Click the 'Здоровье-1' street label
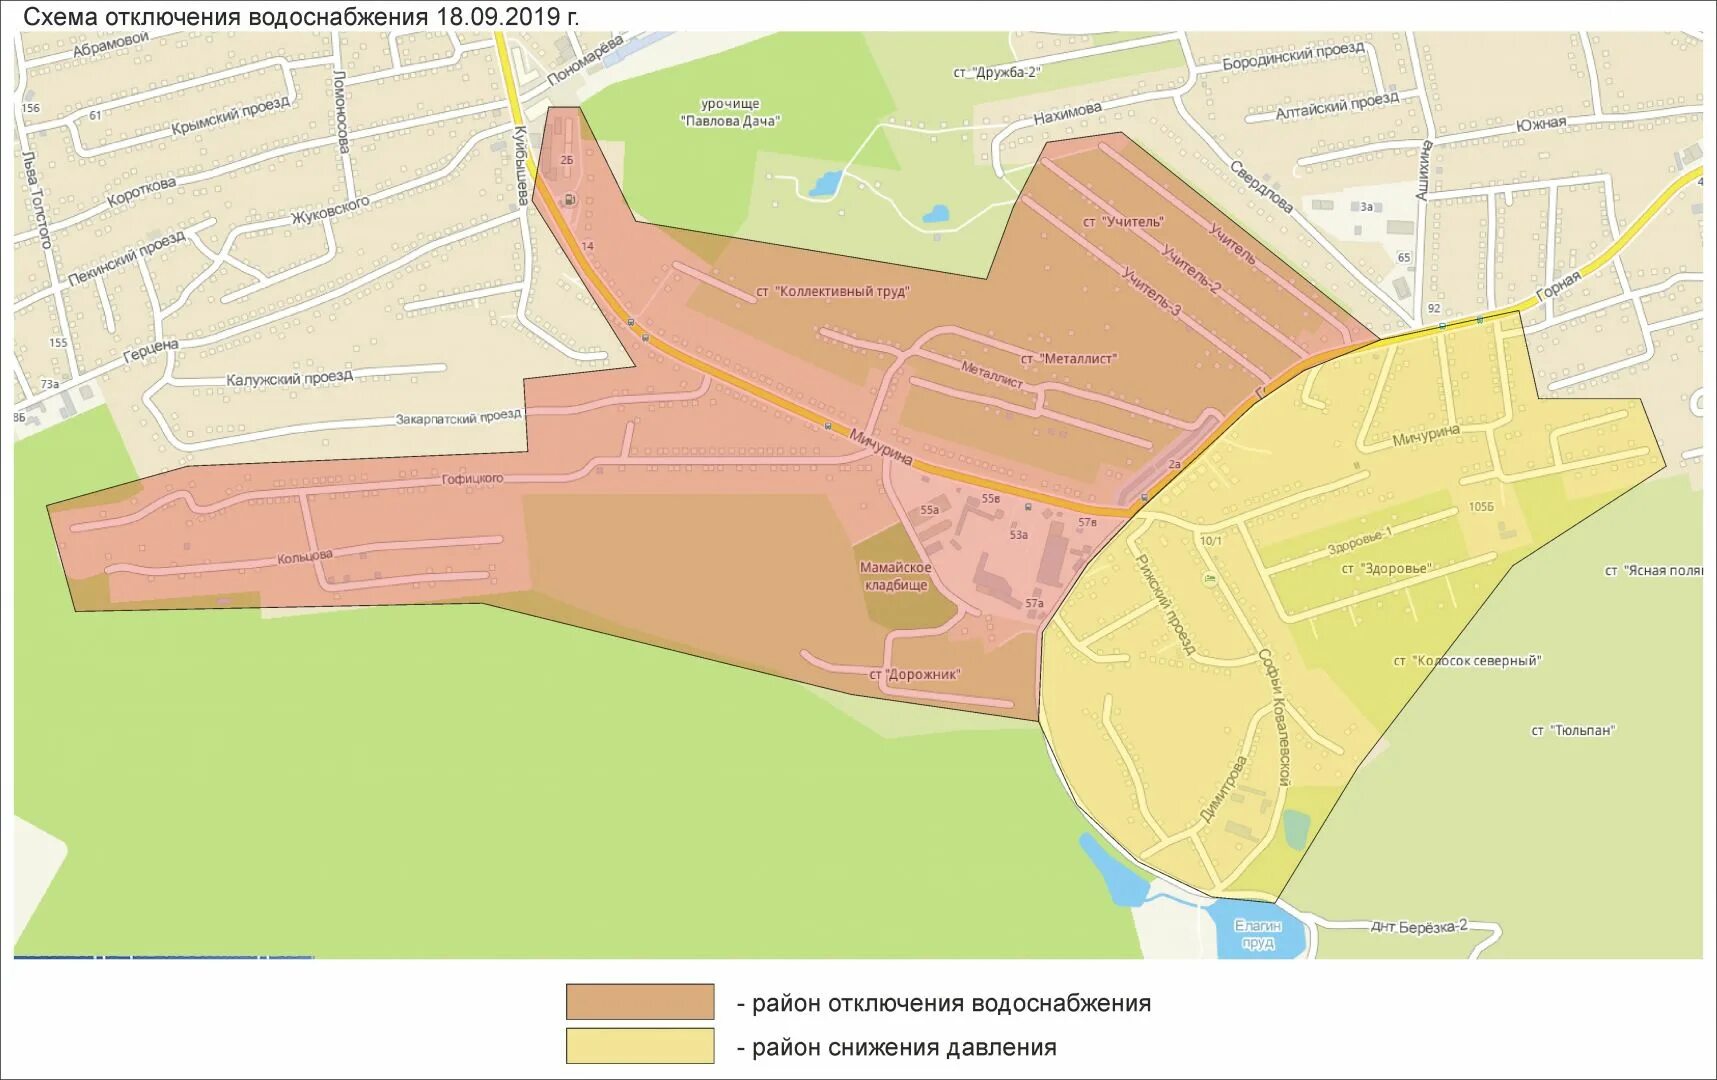 (1360, 540)
